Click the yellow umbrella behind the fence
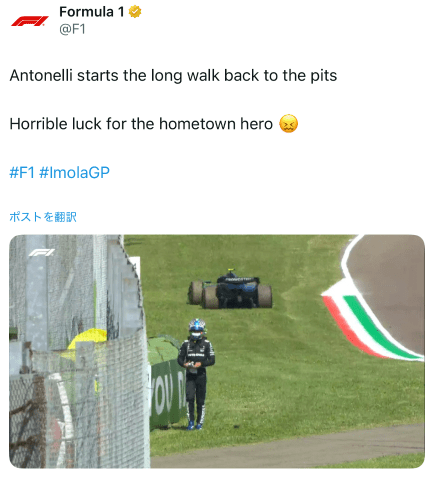The width and height of the screenshot is (434, 480). click(x=87, y=338)
